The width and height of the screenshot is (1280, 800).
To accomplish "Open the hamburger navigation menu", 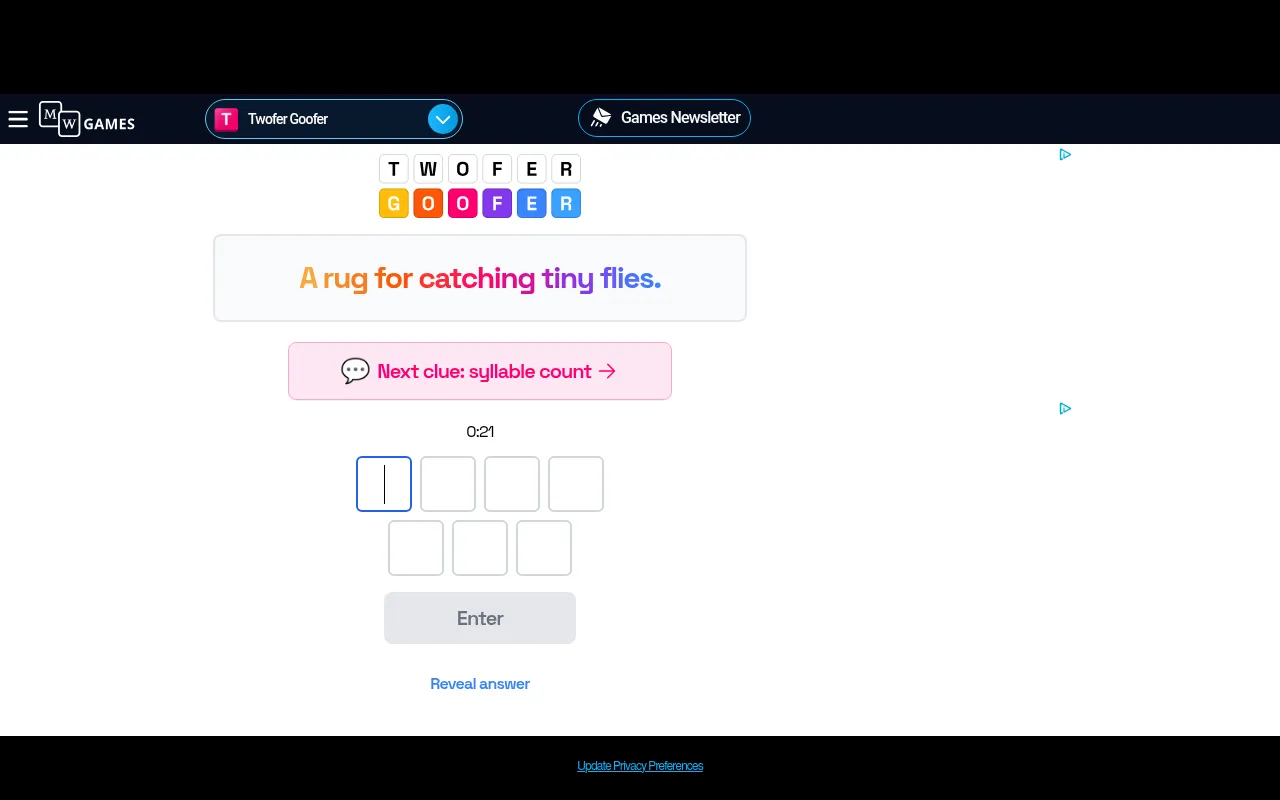I will pos(18,119).
